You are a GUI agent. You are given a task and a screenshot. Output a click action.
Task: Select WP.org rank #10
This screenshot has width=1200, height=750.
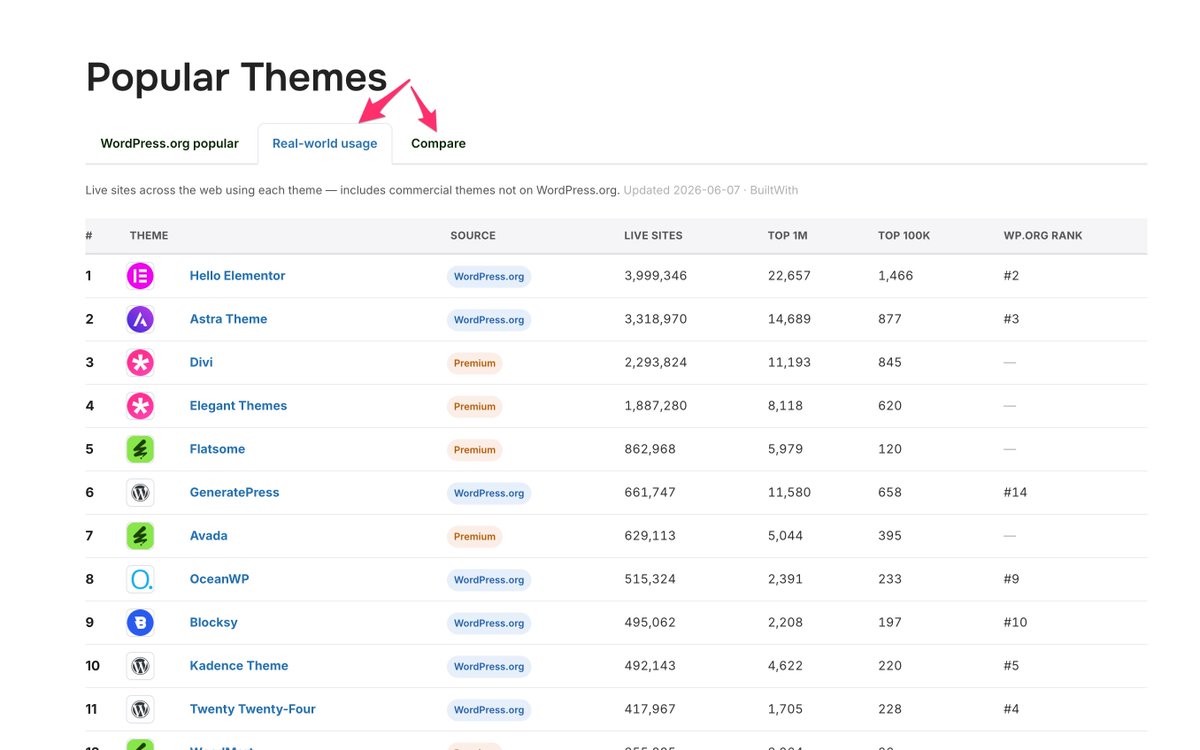tap(1016, 622)
